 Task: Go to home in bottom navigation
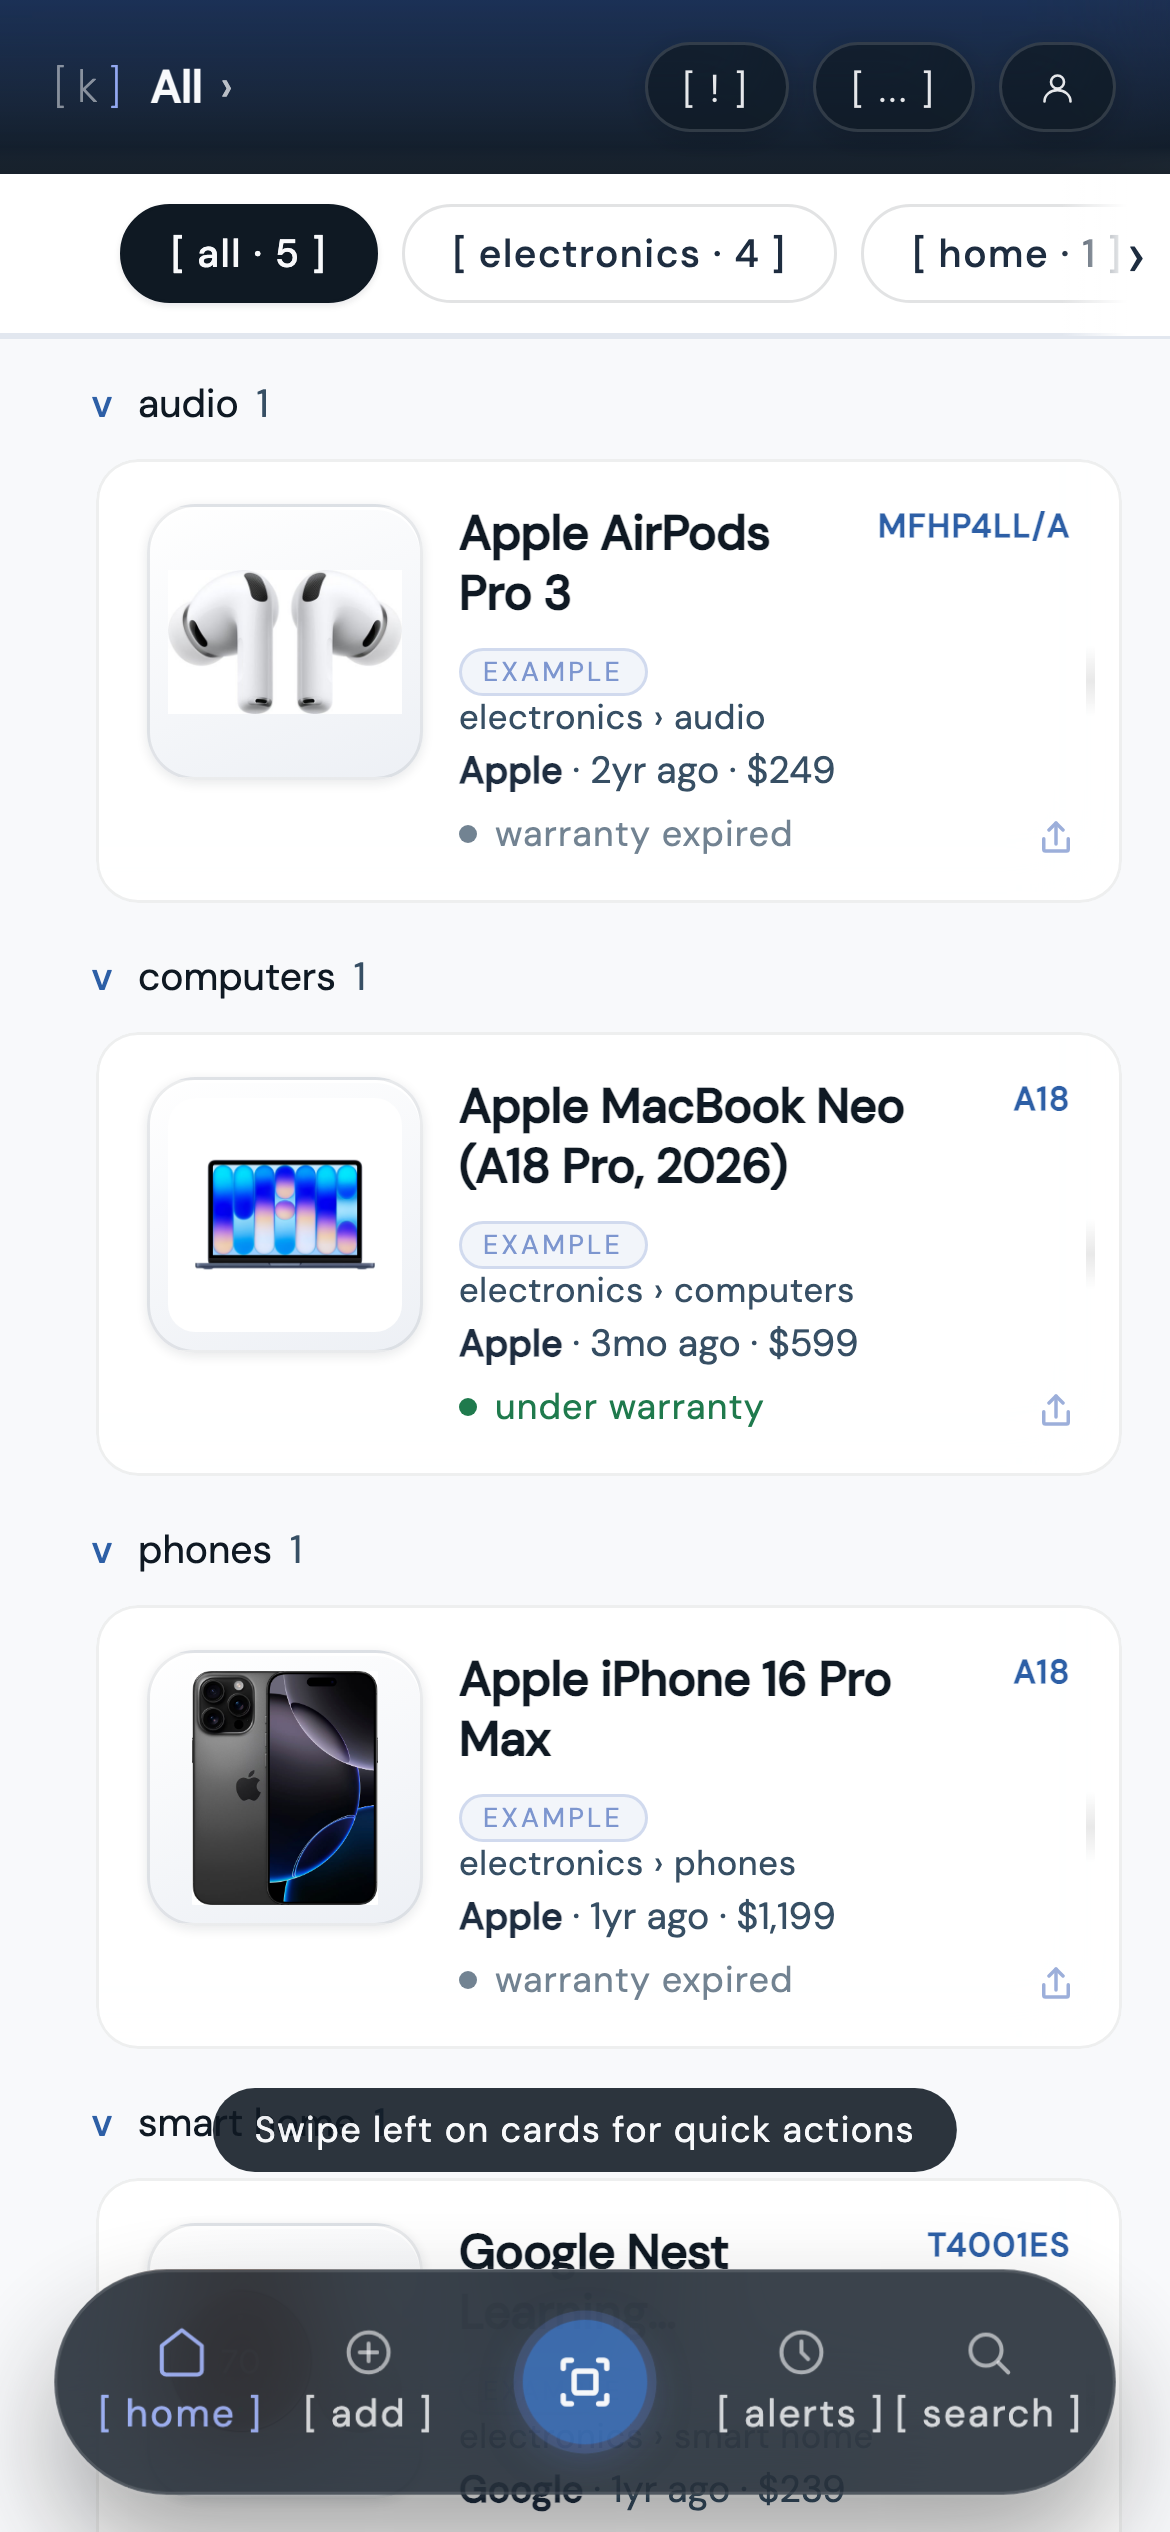[x=180, y=2385]
